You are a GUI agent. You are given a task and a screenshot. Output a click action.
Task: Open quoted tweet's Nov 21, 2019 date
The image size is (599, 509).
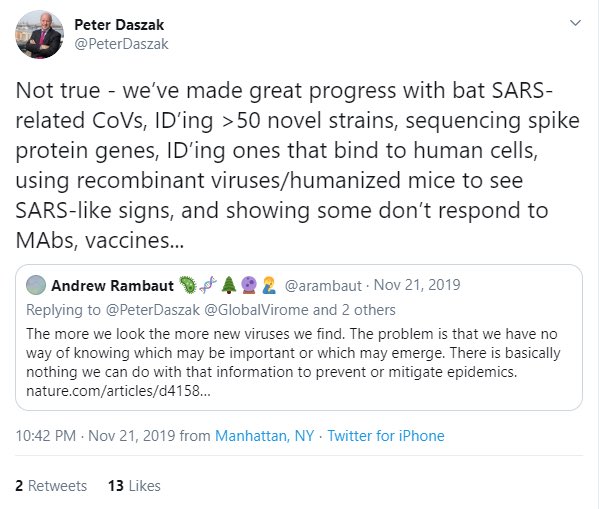coord(417,285)
